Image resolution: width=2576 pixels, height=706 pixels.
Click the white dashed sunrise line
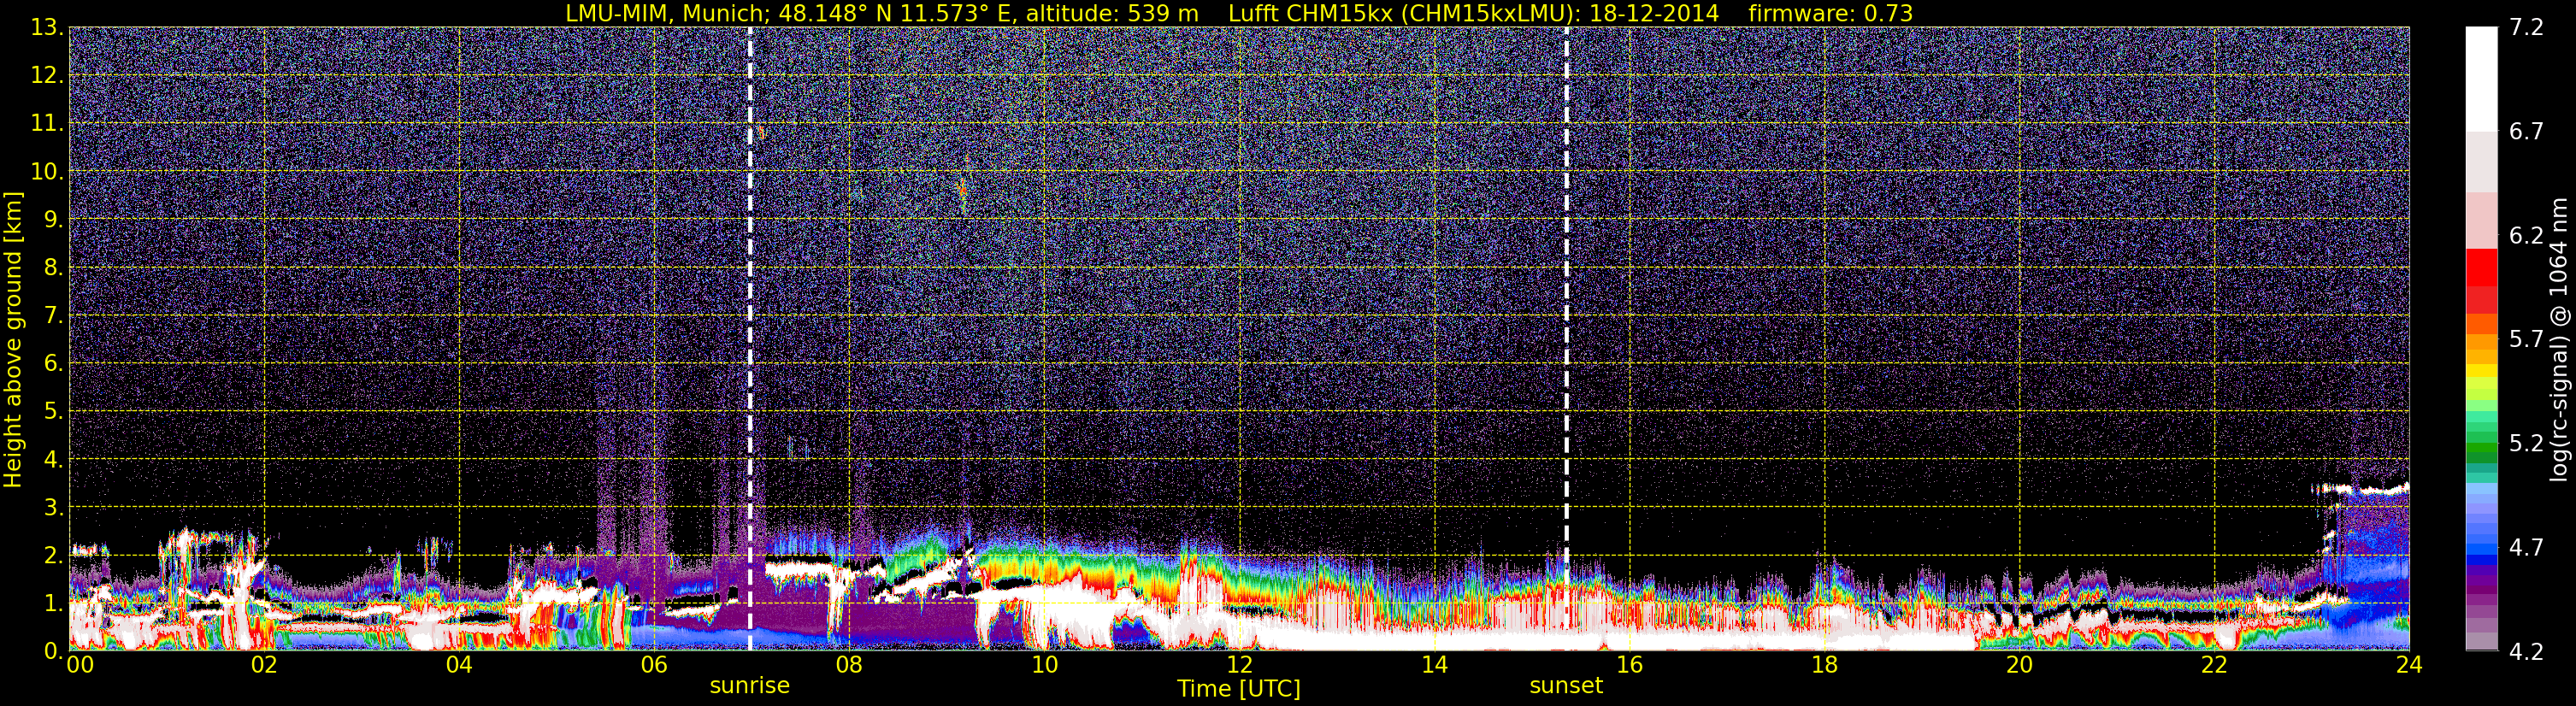point(750,339)
